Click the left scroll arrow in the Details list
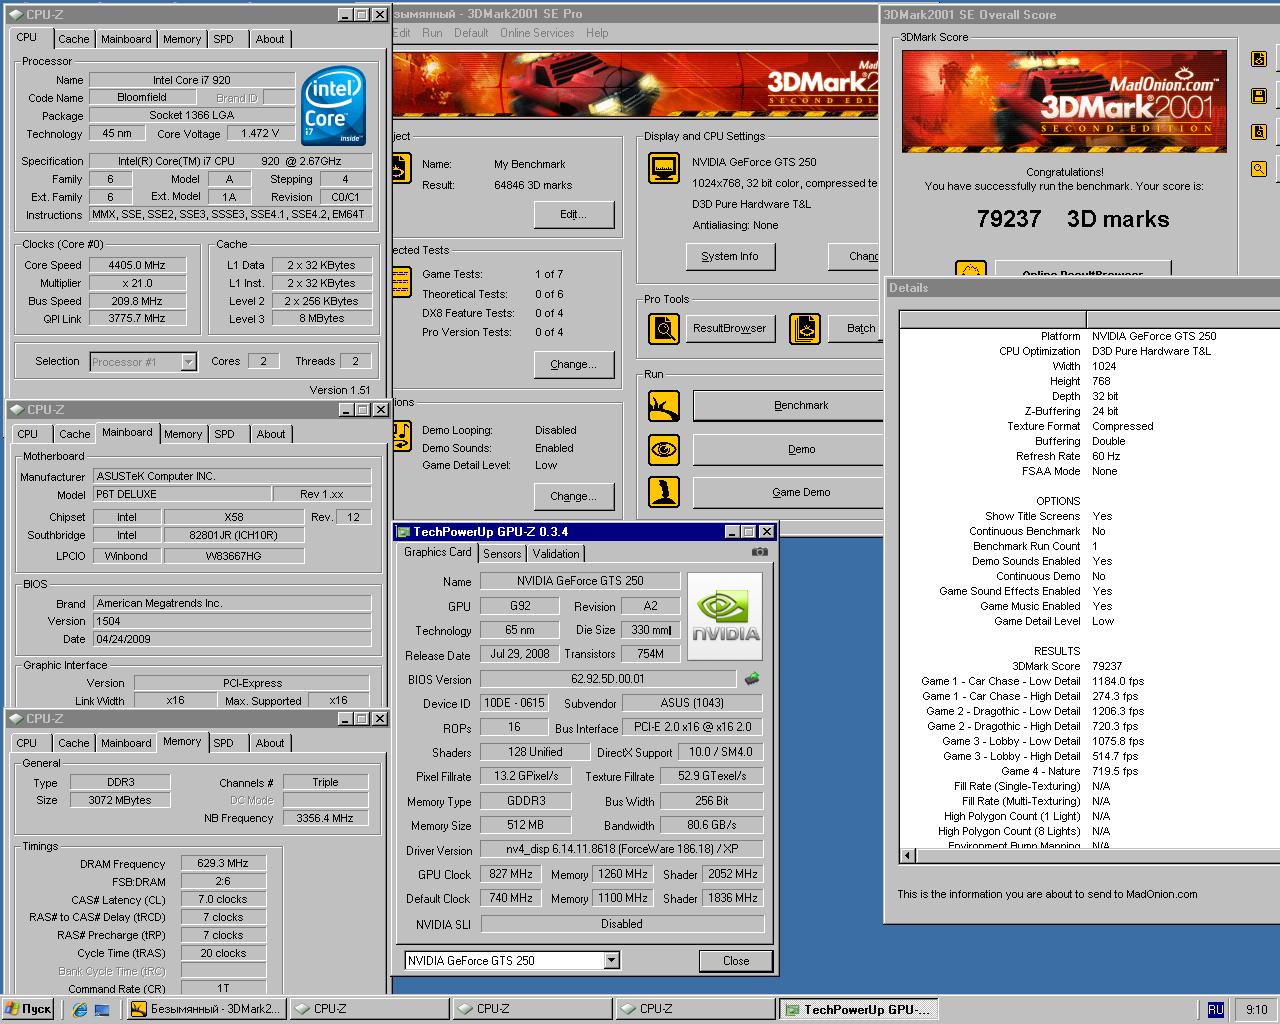The width and height of the screenshot is (1280, 1024). [908, 855]
